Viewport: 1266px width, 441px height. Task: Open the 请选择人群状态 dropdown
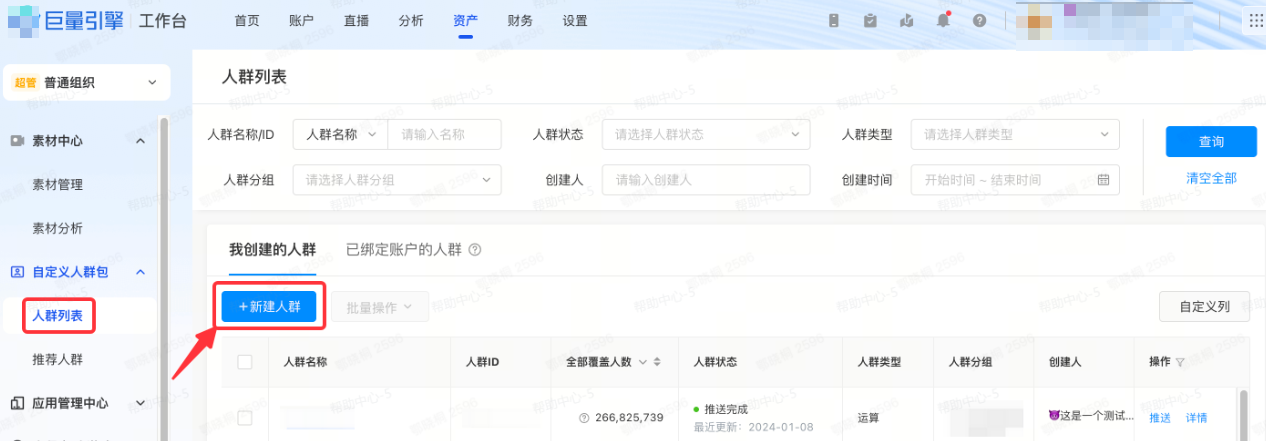click(706, 134)
